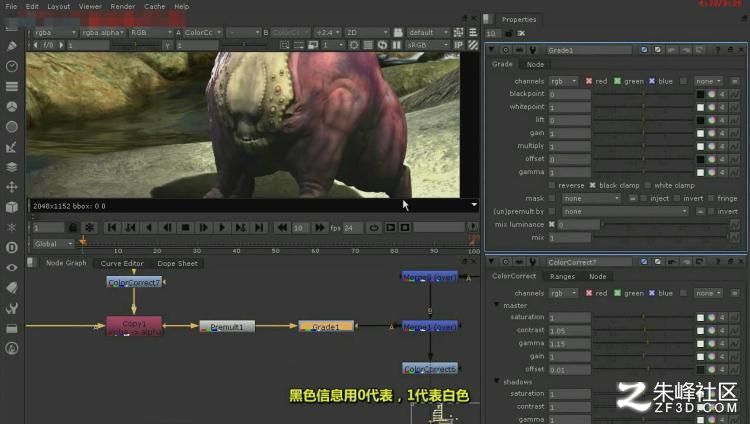The width and height of the screenshot is (750, 424).
Task: Click play forward in viewer transport
Action: click(x=222, y=228)
